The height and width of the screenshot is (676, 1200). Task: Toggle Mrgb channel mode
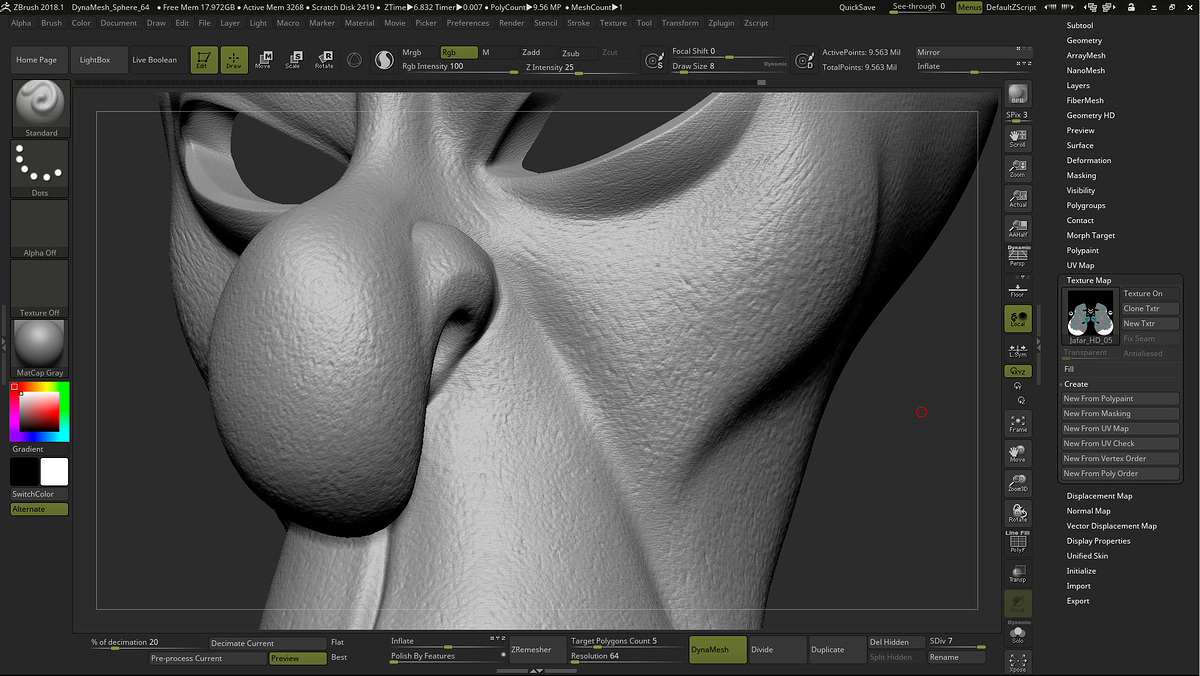[413, 52]
